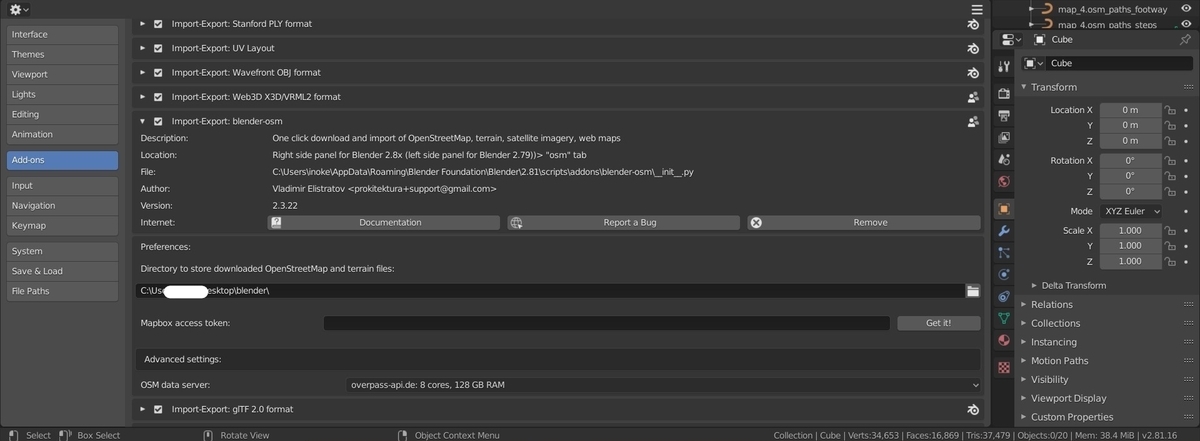Disable the UV Layout add-on checkbox
This screenshot has height=441, width=1200.
click(158, 48)
